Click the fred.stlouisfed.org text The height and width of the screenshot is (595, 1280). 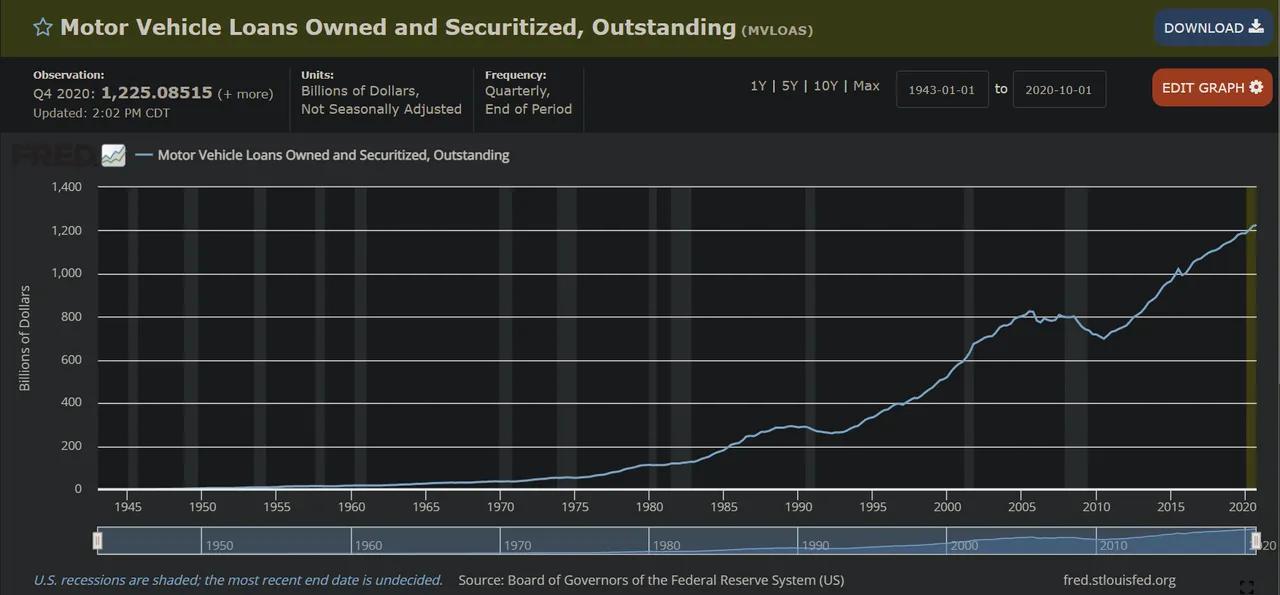click(x=1120, y=580)
